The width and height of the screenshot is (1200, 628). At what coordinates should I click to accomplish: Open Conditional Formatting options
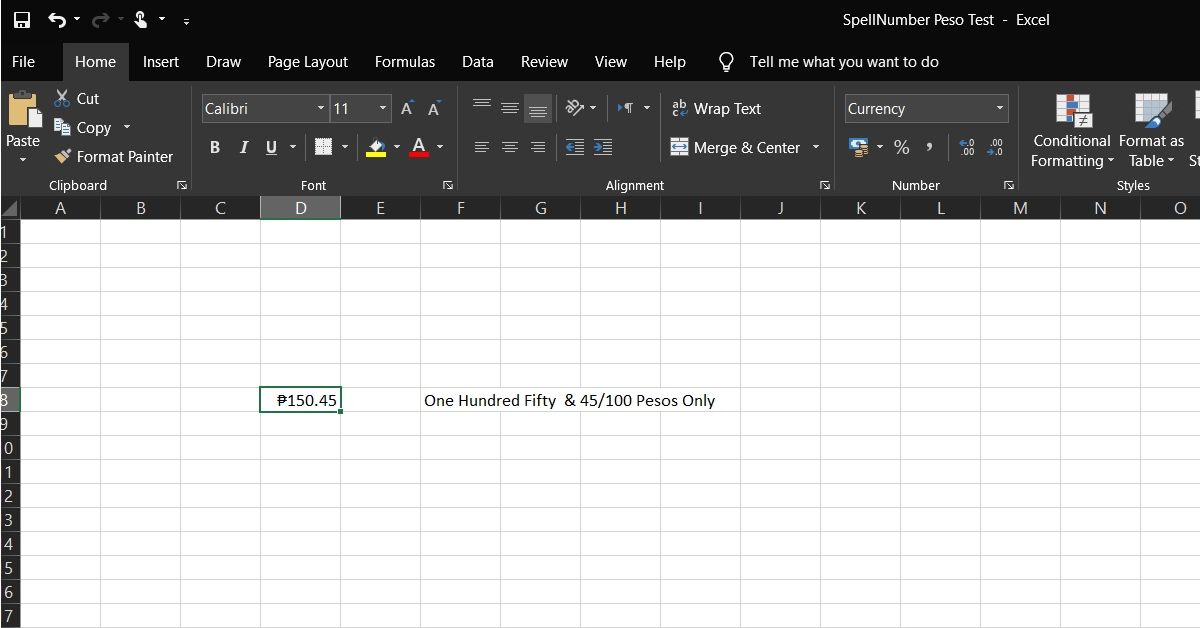coord(1071,130)
